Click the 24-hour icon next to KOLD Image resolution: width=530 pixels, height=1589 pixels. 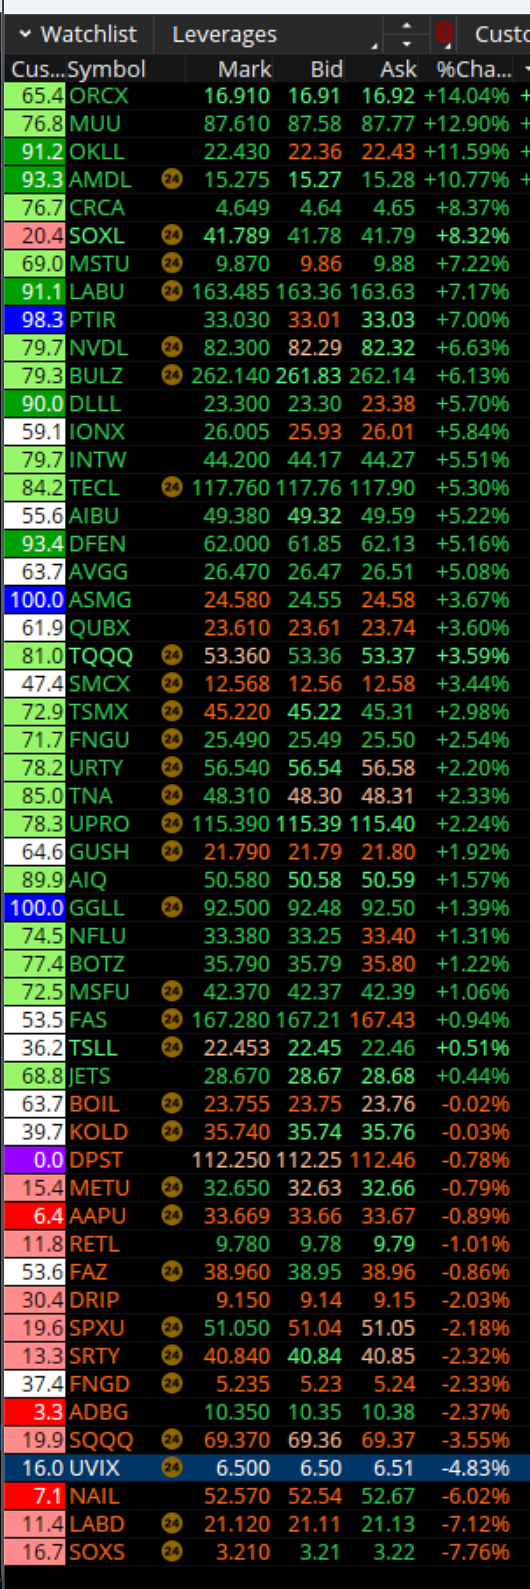[172, 1132]
